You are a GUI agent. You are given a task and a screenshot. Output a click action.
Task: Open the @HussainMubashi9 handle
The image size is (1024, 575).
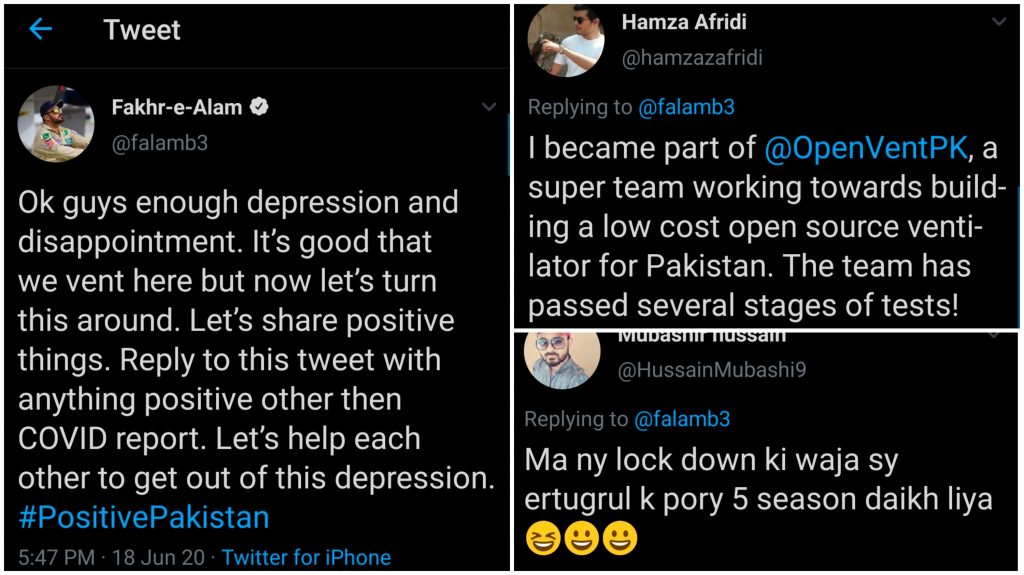pos(713,370)
